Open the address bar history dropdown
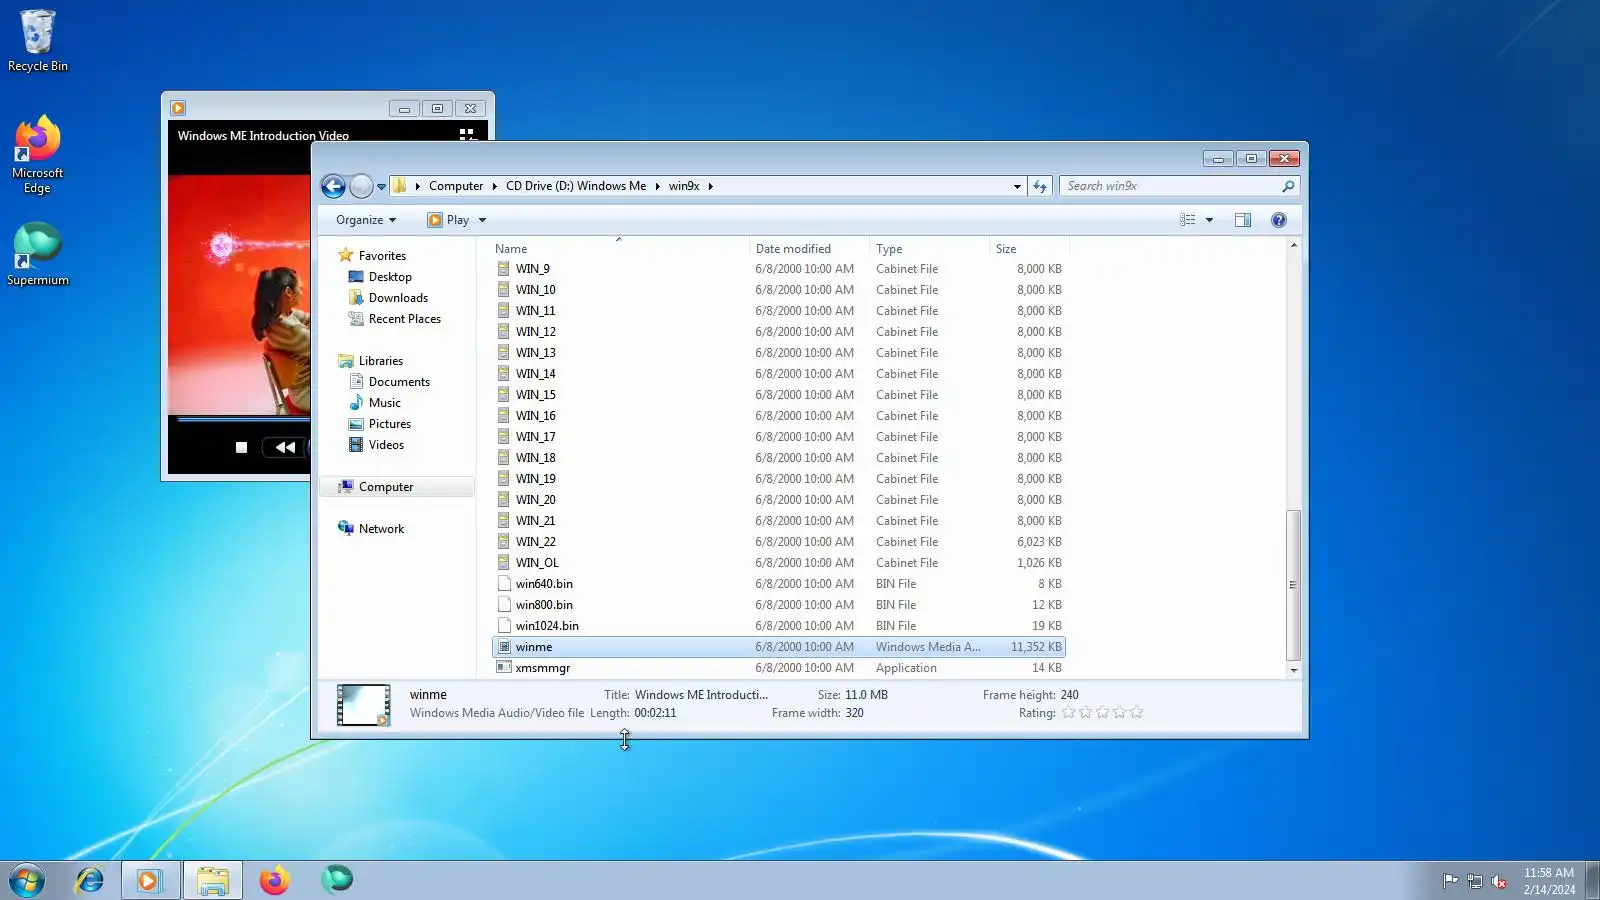 coord(1017,186)
